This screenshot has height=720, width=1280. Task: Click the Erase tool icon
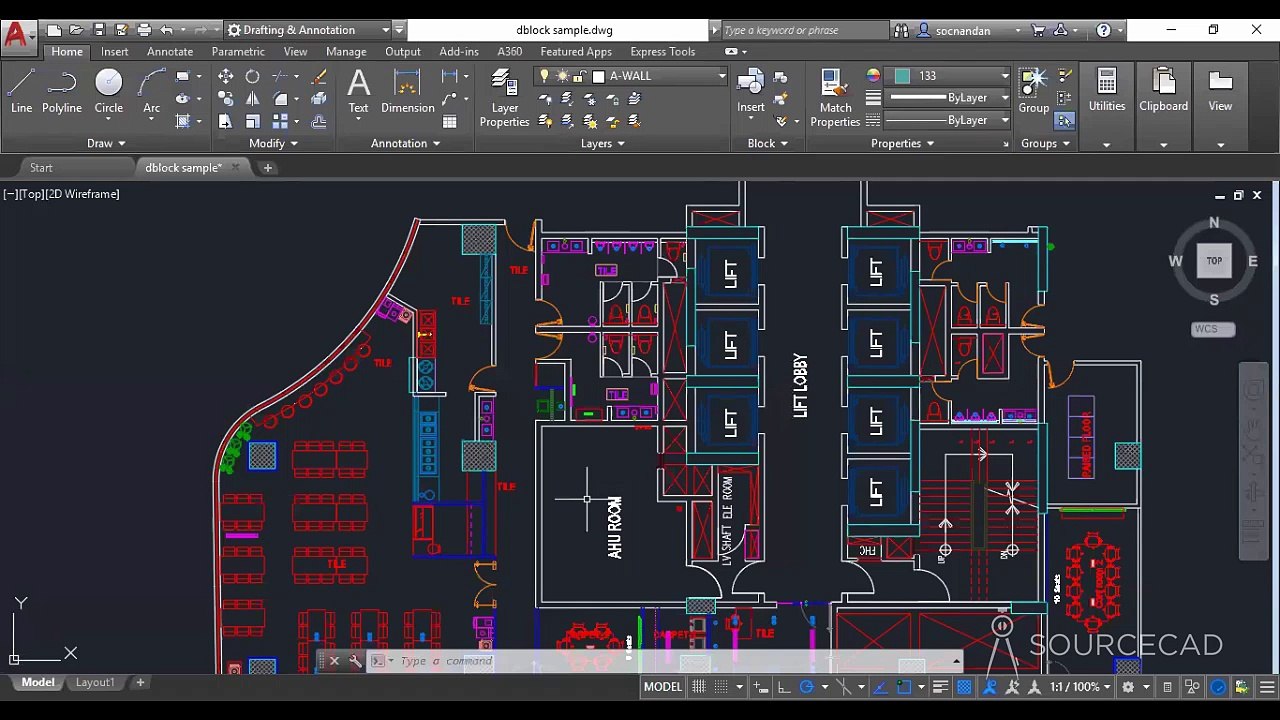pyautogui.click(x=319, y=77)
